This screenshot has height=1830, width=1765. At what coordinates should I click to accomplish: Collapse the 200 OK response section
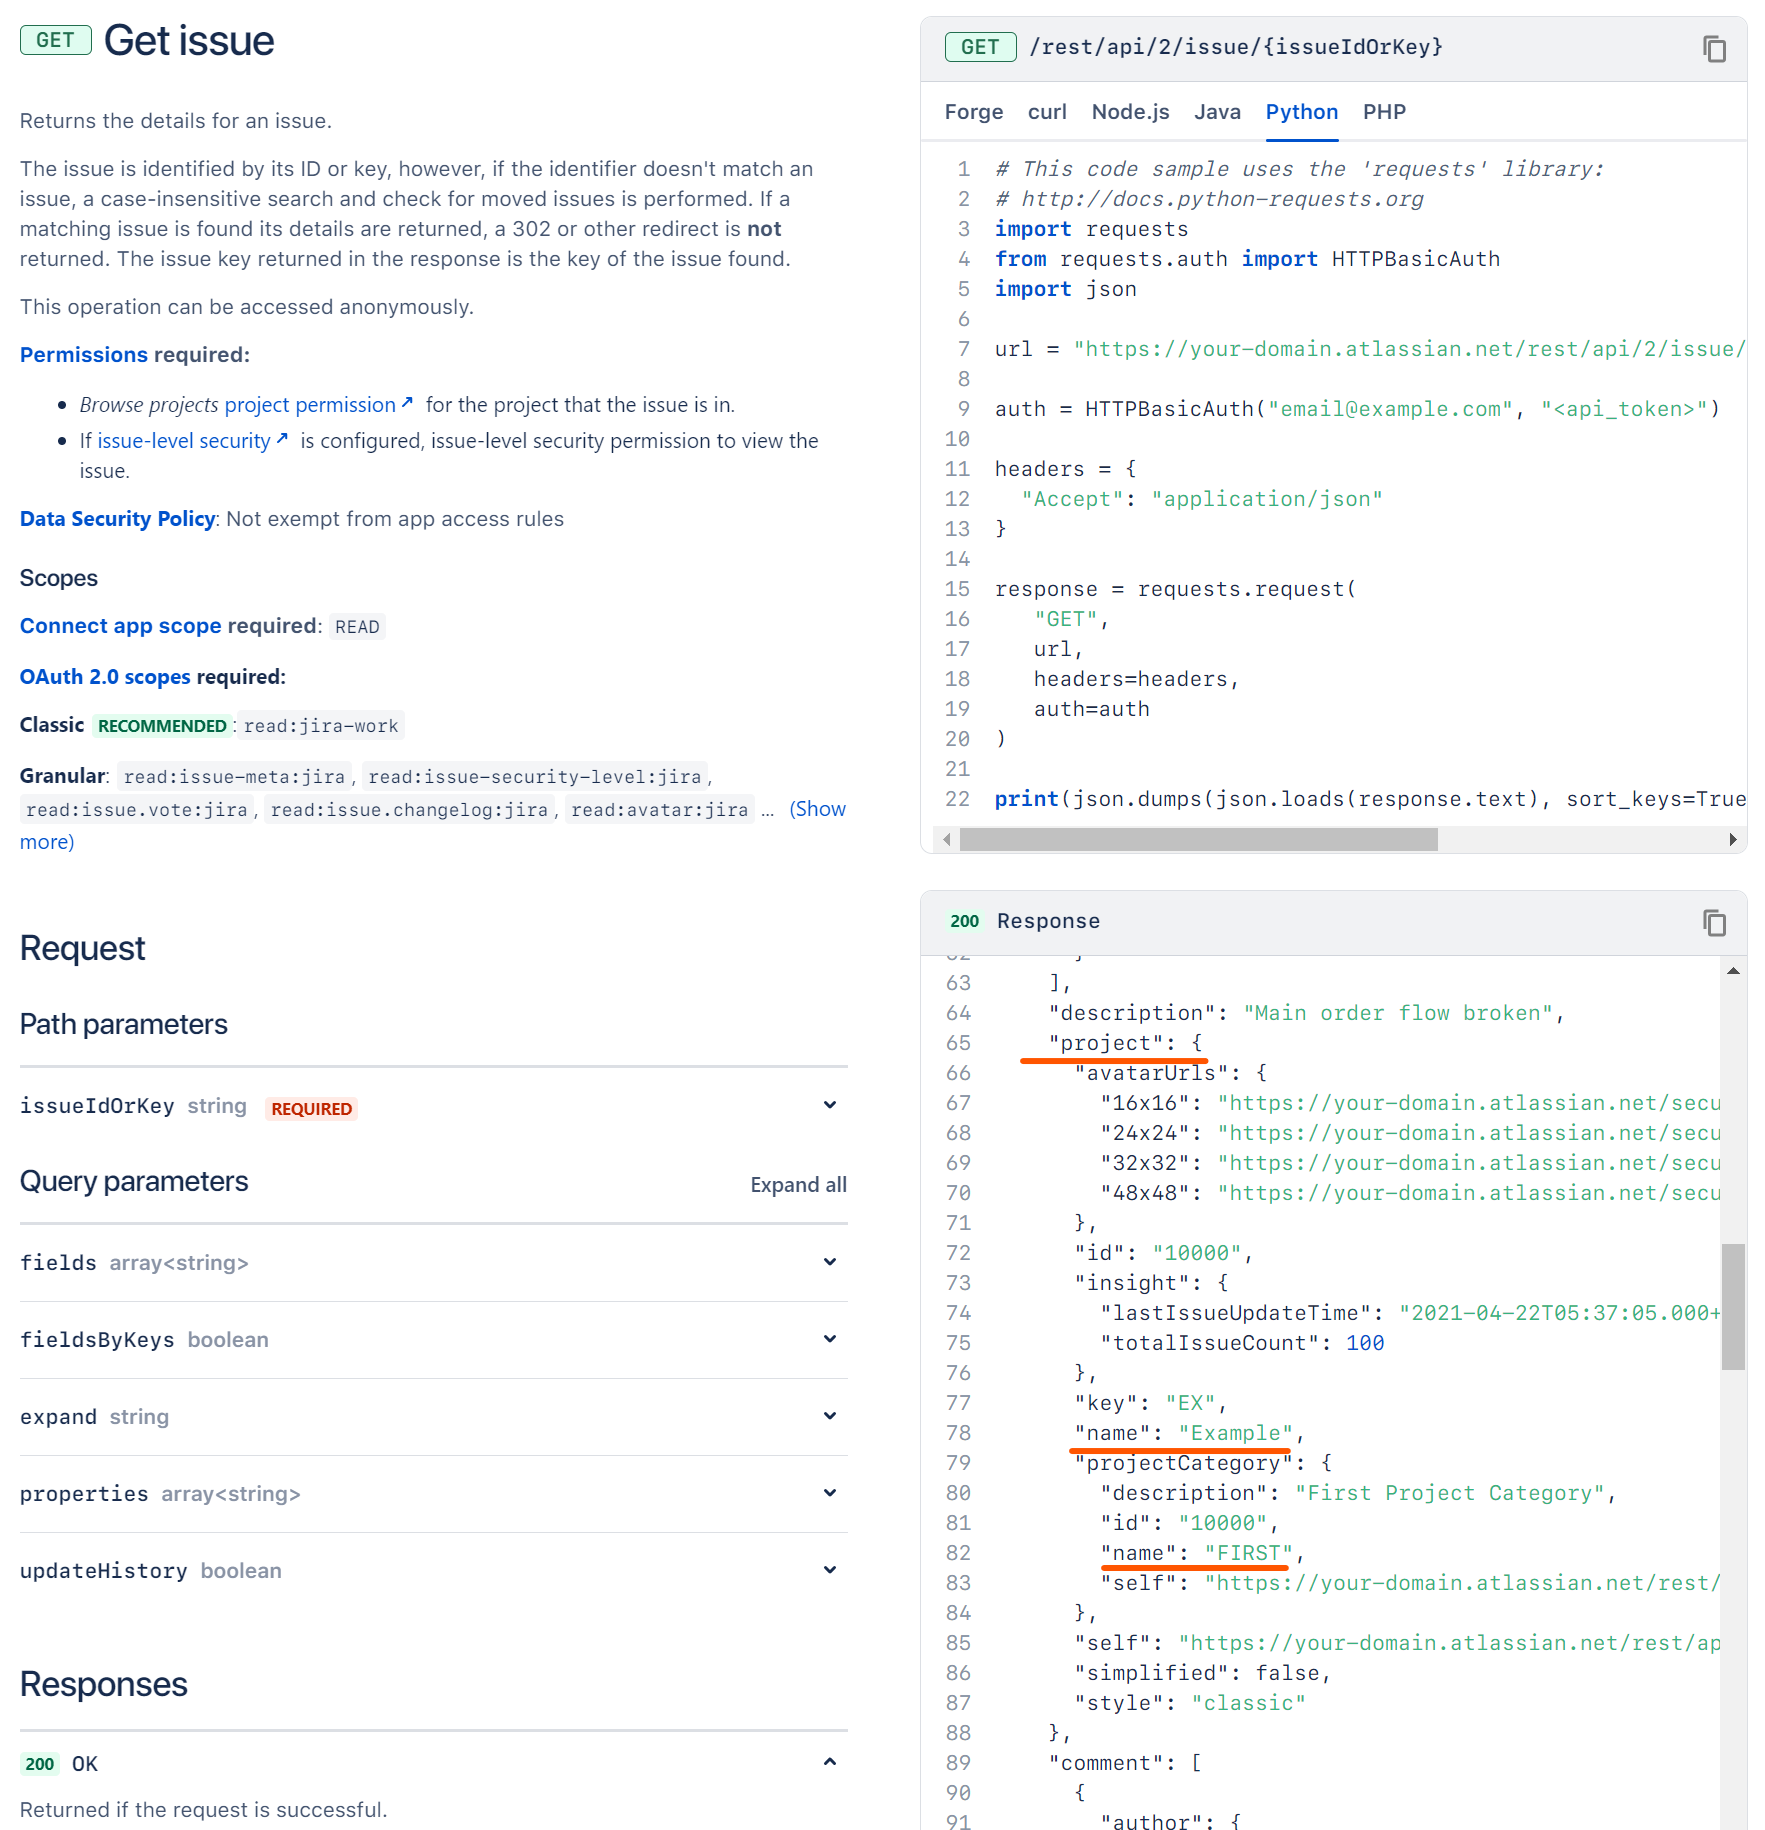pyautogui.click(x=830, y=1762)
